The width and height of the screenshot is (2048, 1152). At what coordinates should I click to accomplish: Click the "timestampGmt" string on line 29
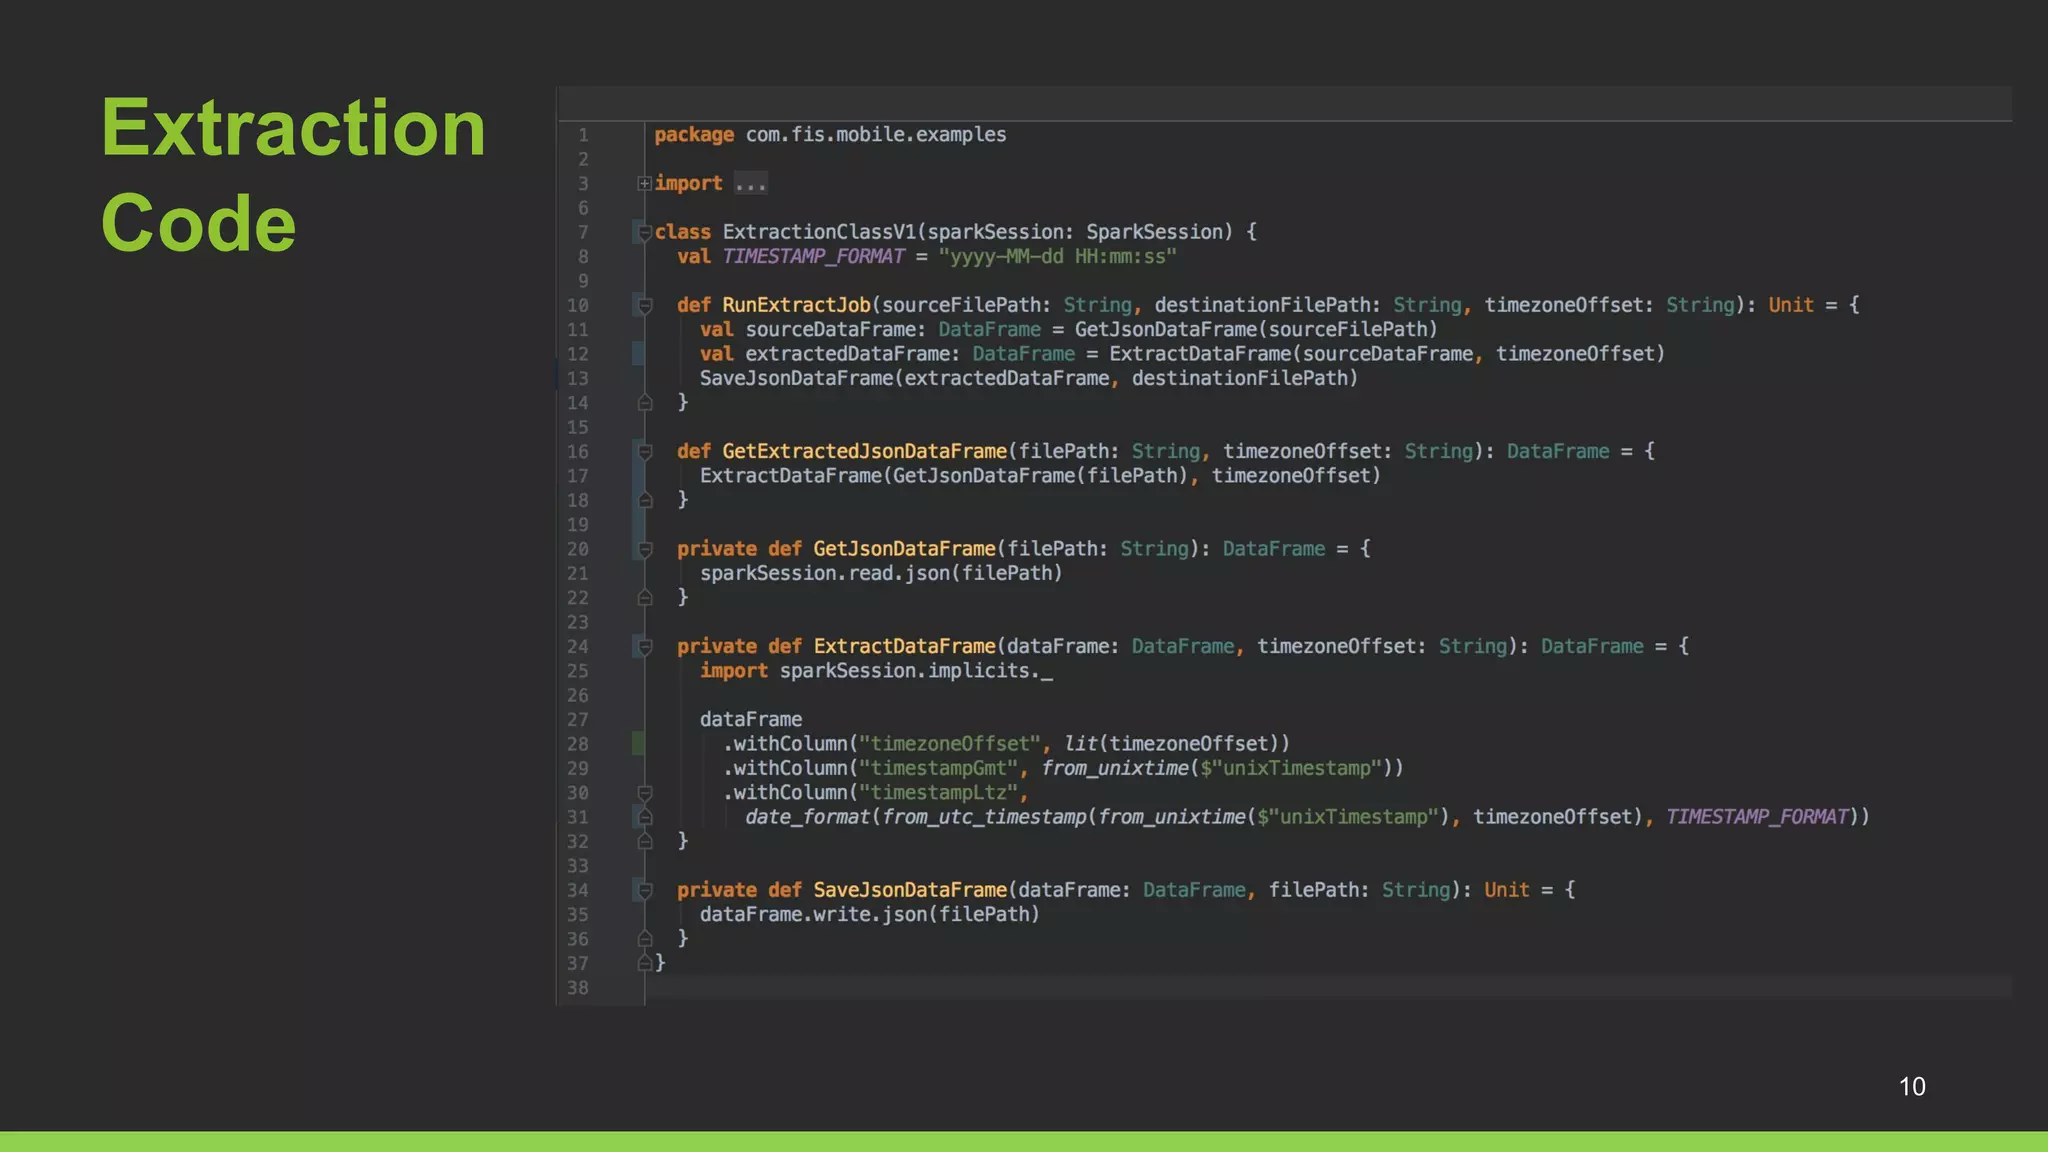(x=938, y=769)
